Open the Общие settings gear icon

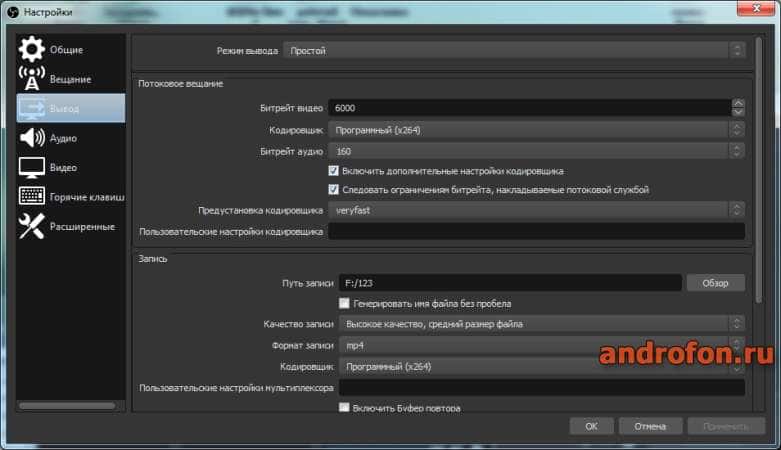[32, 49]
